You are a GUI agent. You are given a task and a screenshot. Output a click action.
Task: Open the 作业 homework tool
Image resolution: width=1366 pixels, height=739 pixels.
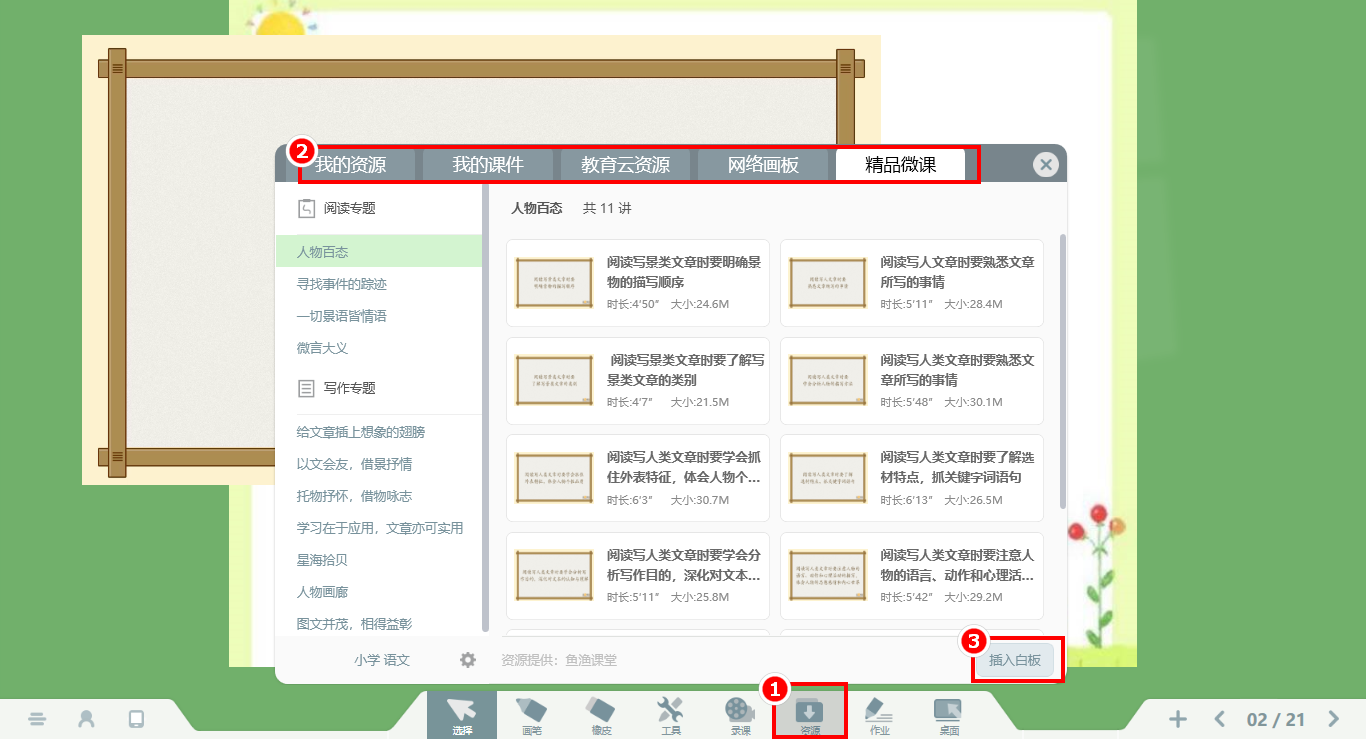pyautogui.click(x=879, y=715)
